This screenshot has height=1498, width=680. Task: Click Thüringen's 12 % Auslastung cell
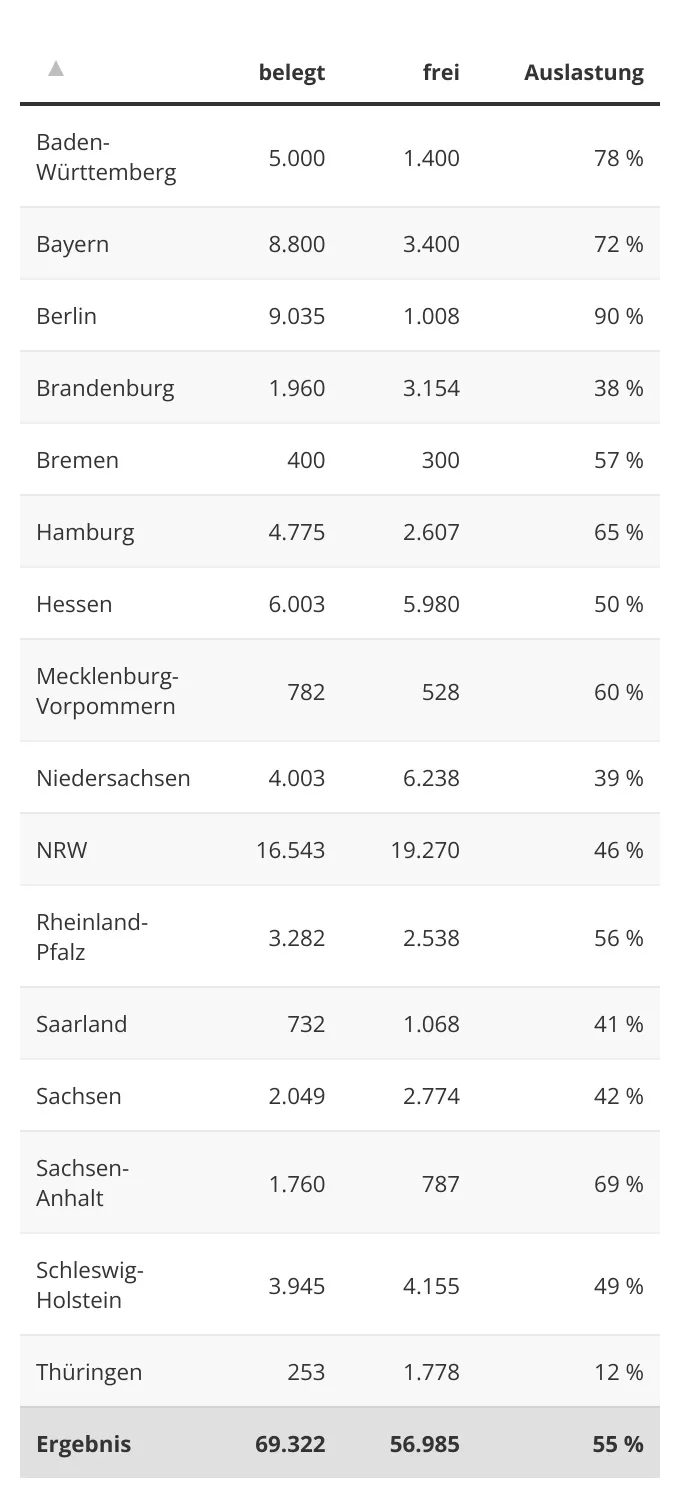click(618, 1373)
